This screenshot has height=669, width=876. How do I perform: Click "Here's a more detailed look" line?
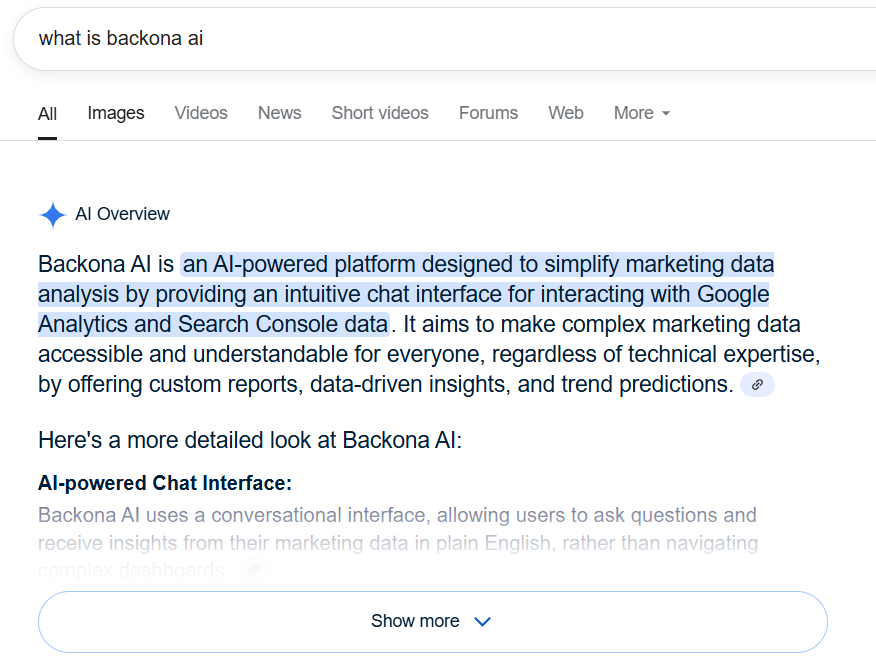click(250, 440)
